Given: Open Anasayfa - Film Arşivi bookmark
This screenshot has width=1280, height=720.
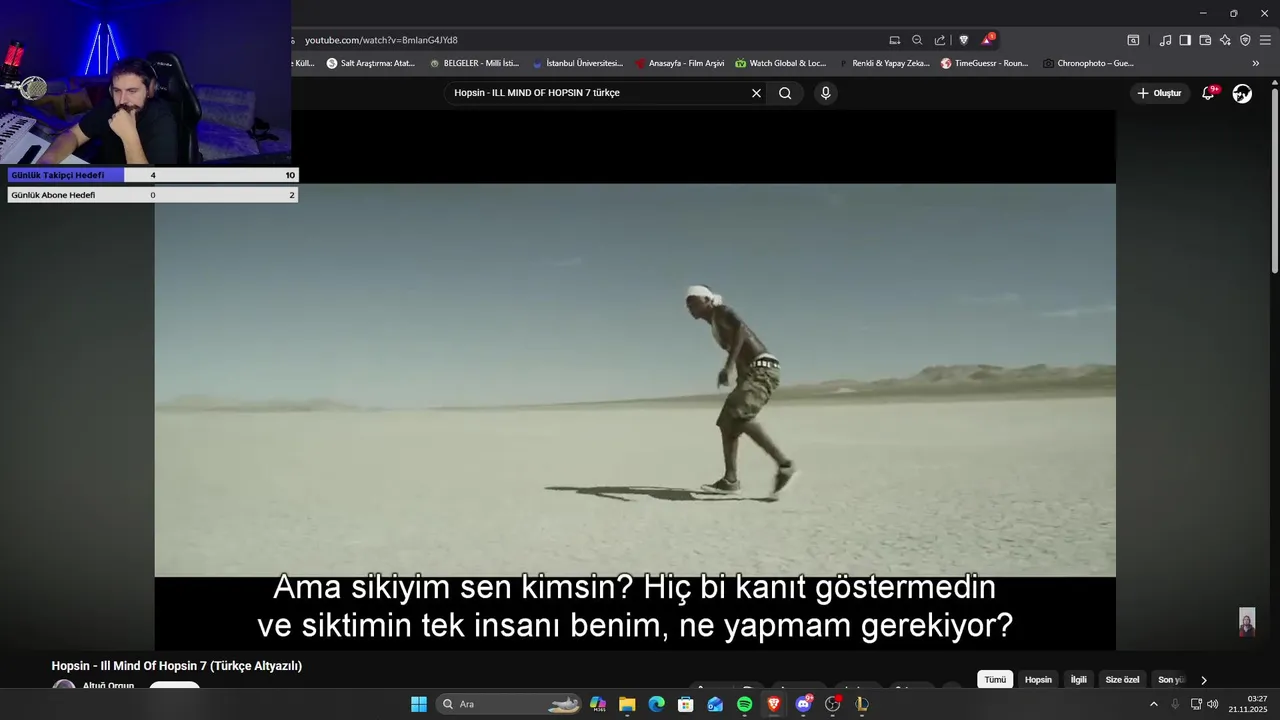Looking at the screenshot, I should 680,63.
